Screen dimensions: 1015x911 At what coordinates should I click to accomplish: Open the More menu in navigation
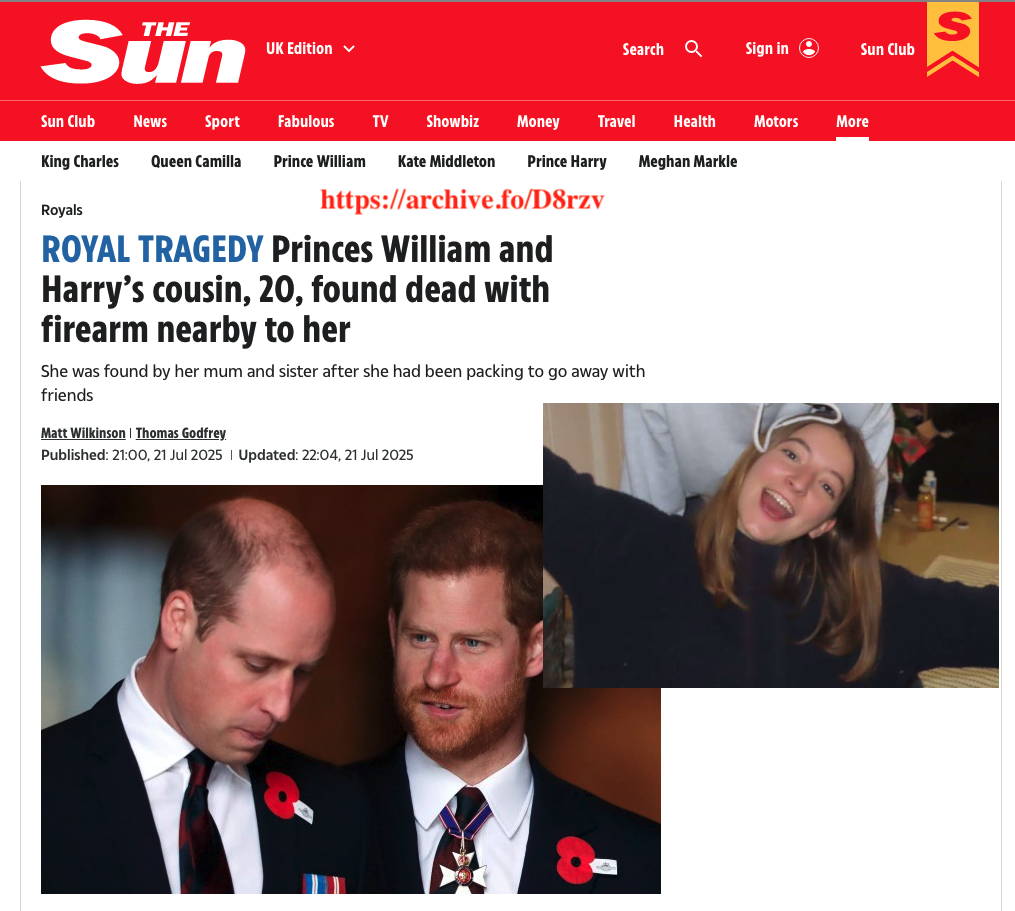coord(852,122)
